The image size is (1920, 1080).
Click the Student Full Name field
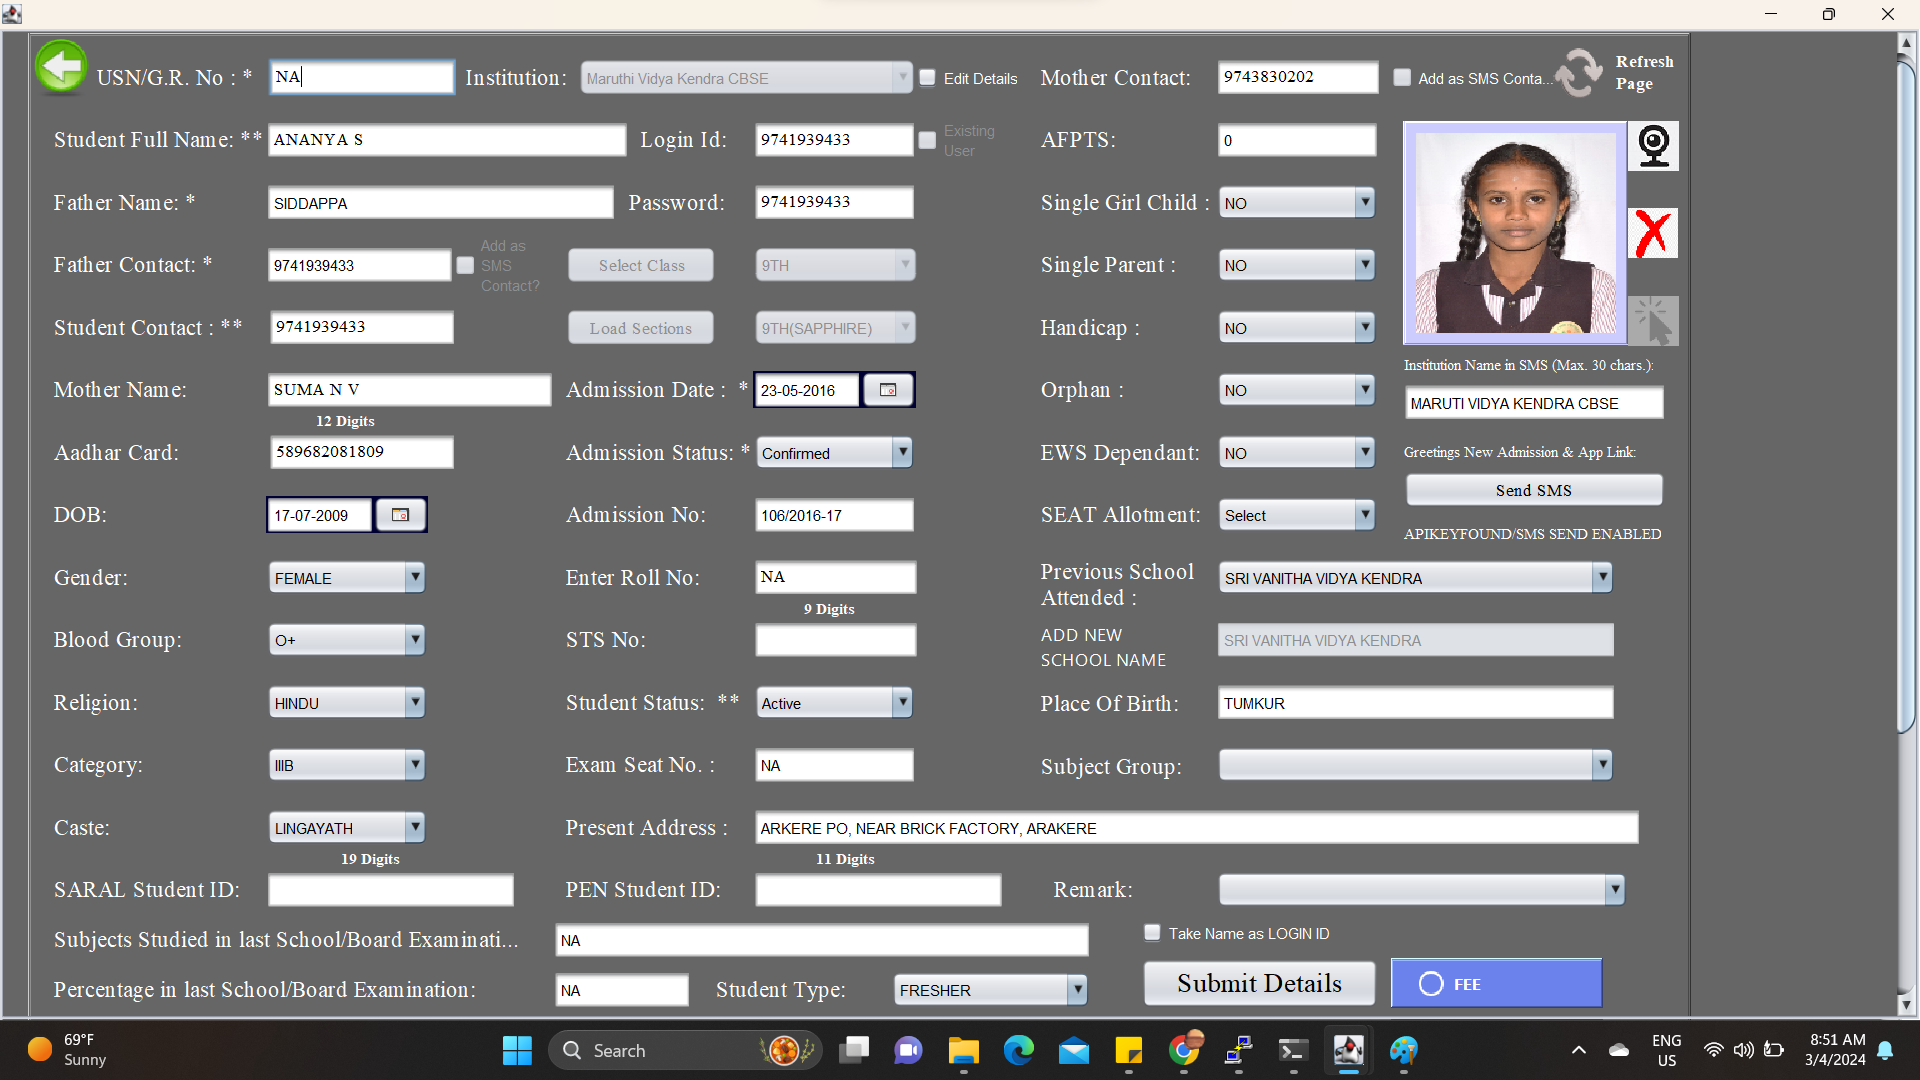[x=447, y=140]
